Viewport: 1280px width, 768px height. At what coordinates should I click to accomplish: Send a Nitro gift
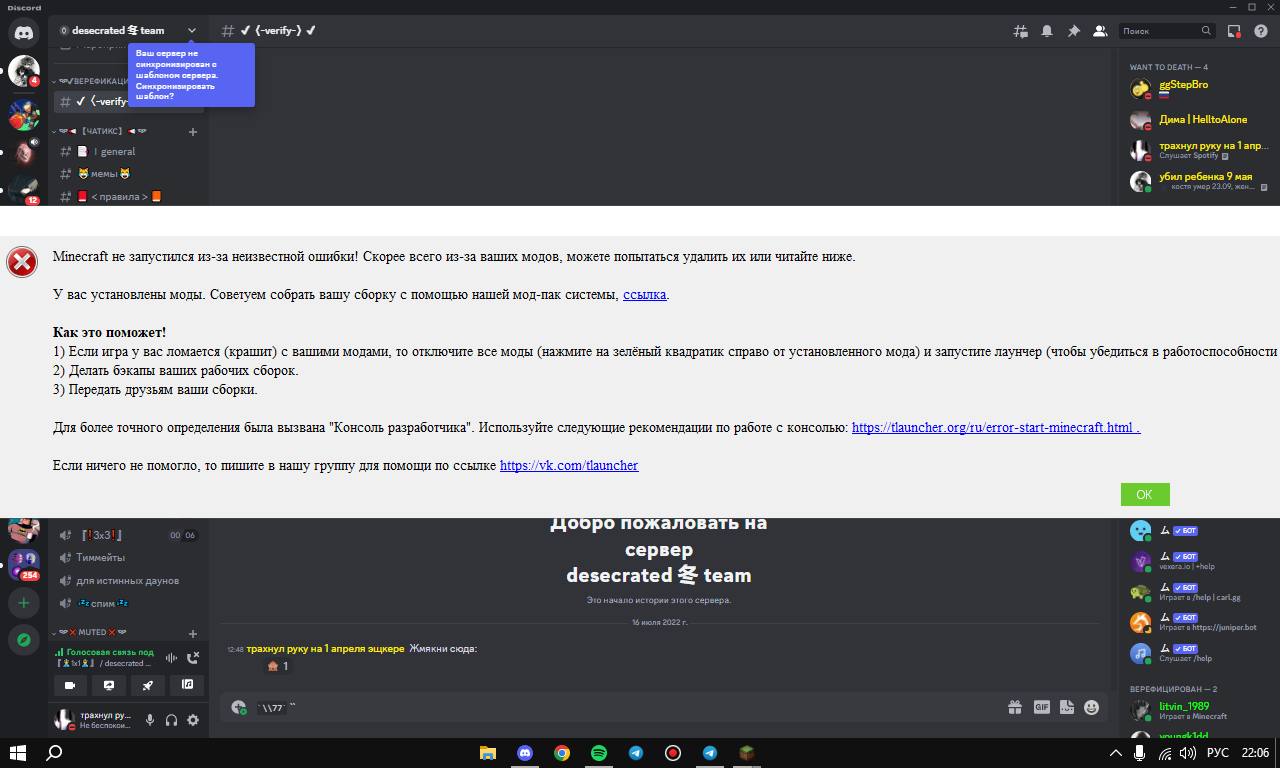(x=1015, y=707)
